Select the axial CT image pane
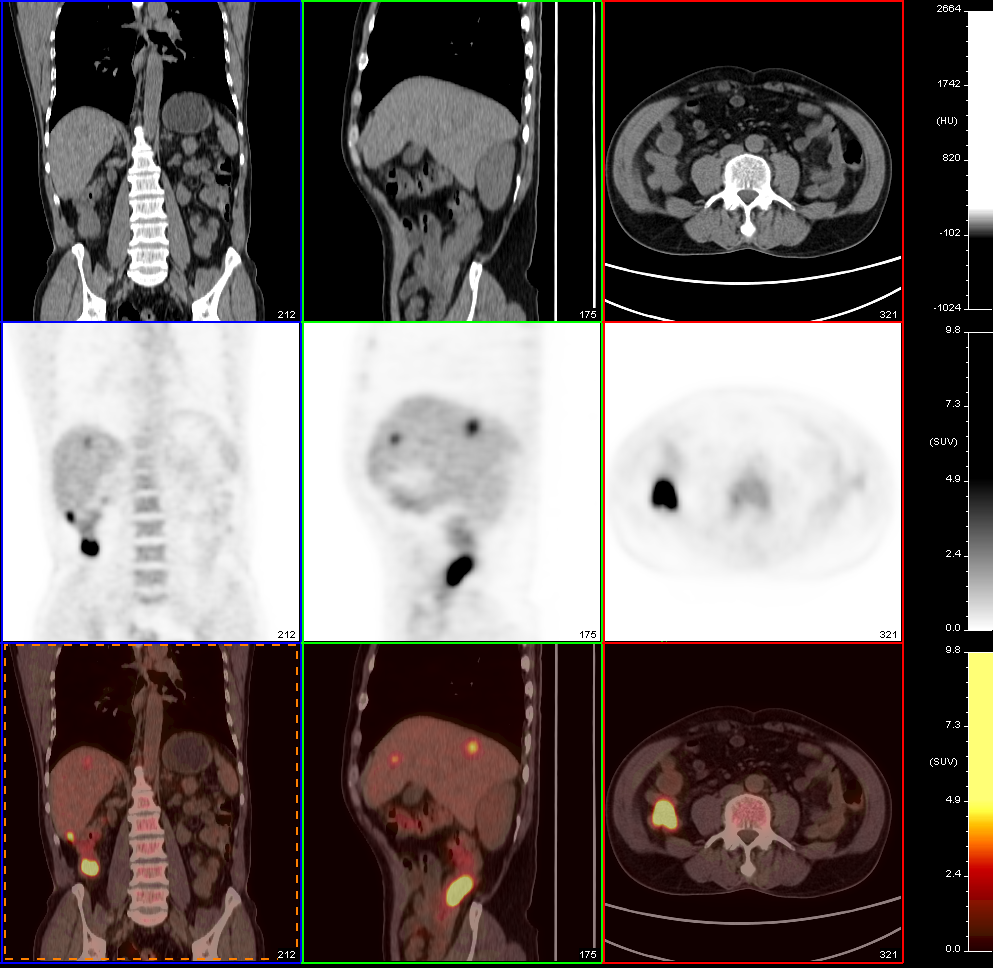The image size is (993, 968). point(753,161)
